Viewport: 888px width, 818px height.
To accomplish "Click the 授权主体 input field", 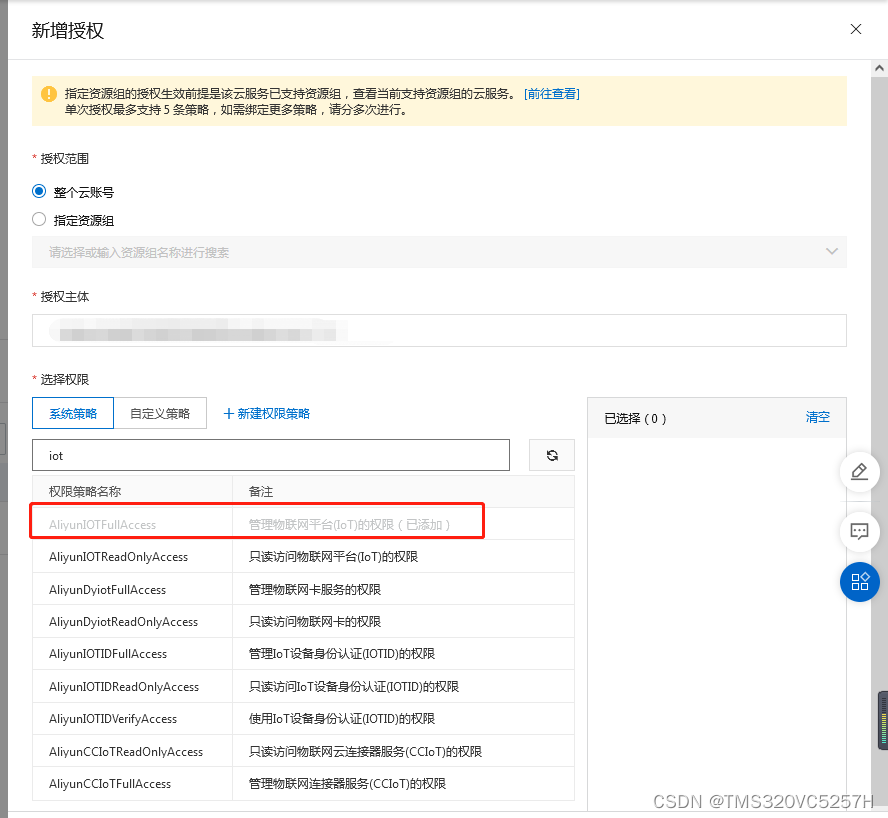I will (439, 330).
